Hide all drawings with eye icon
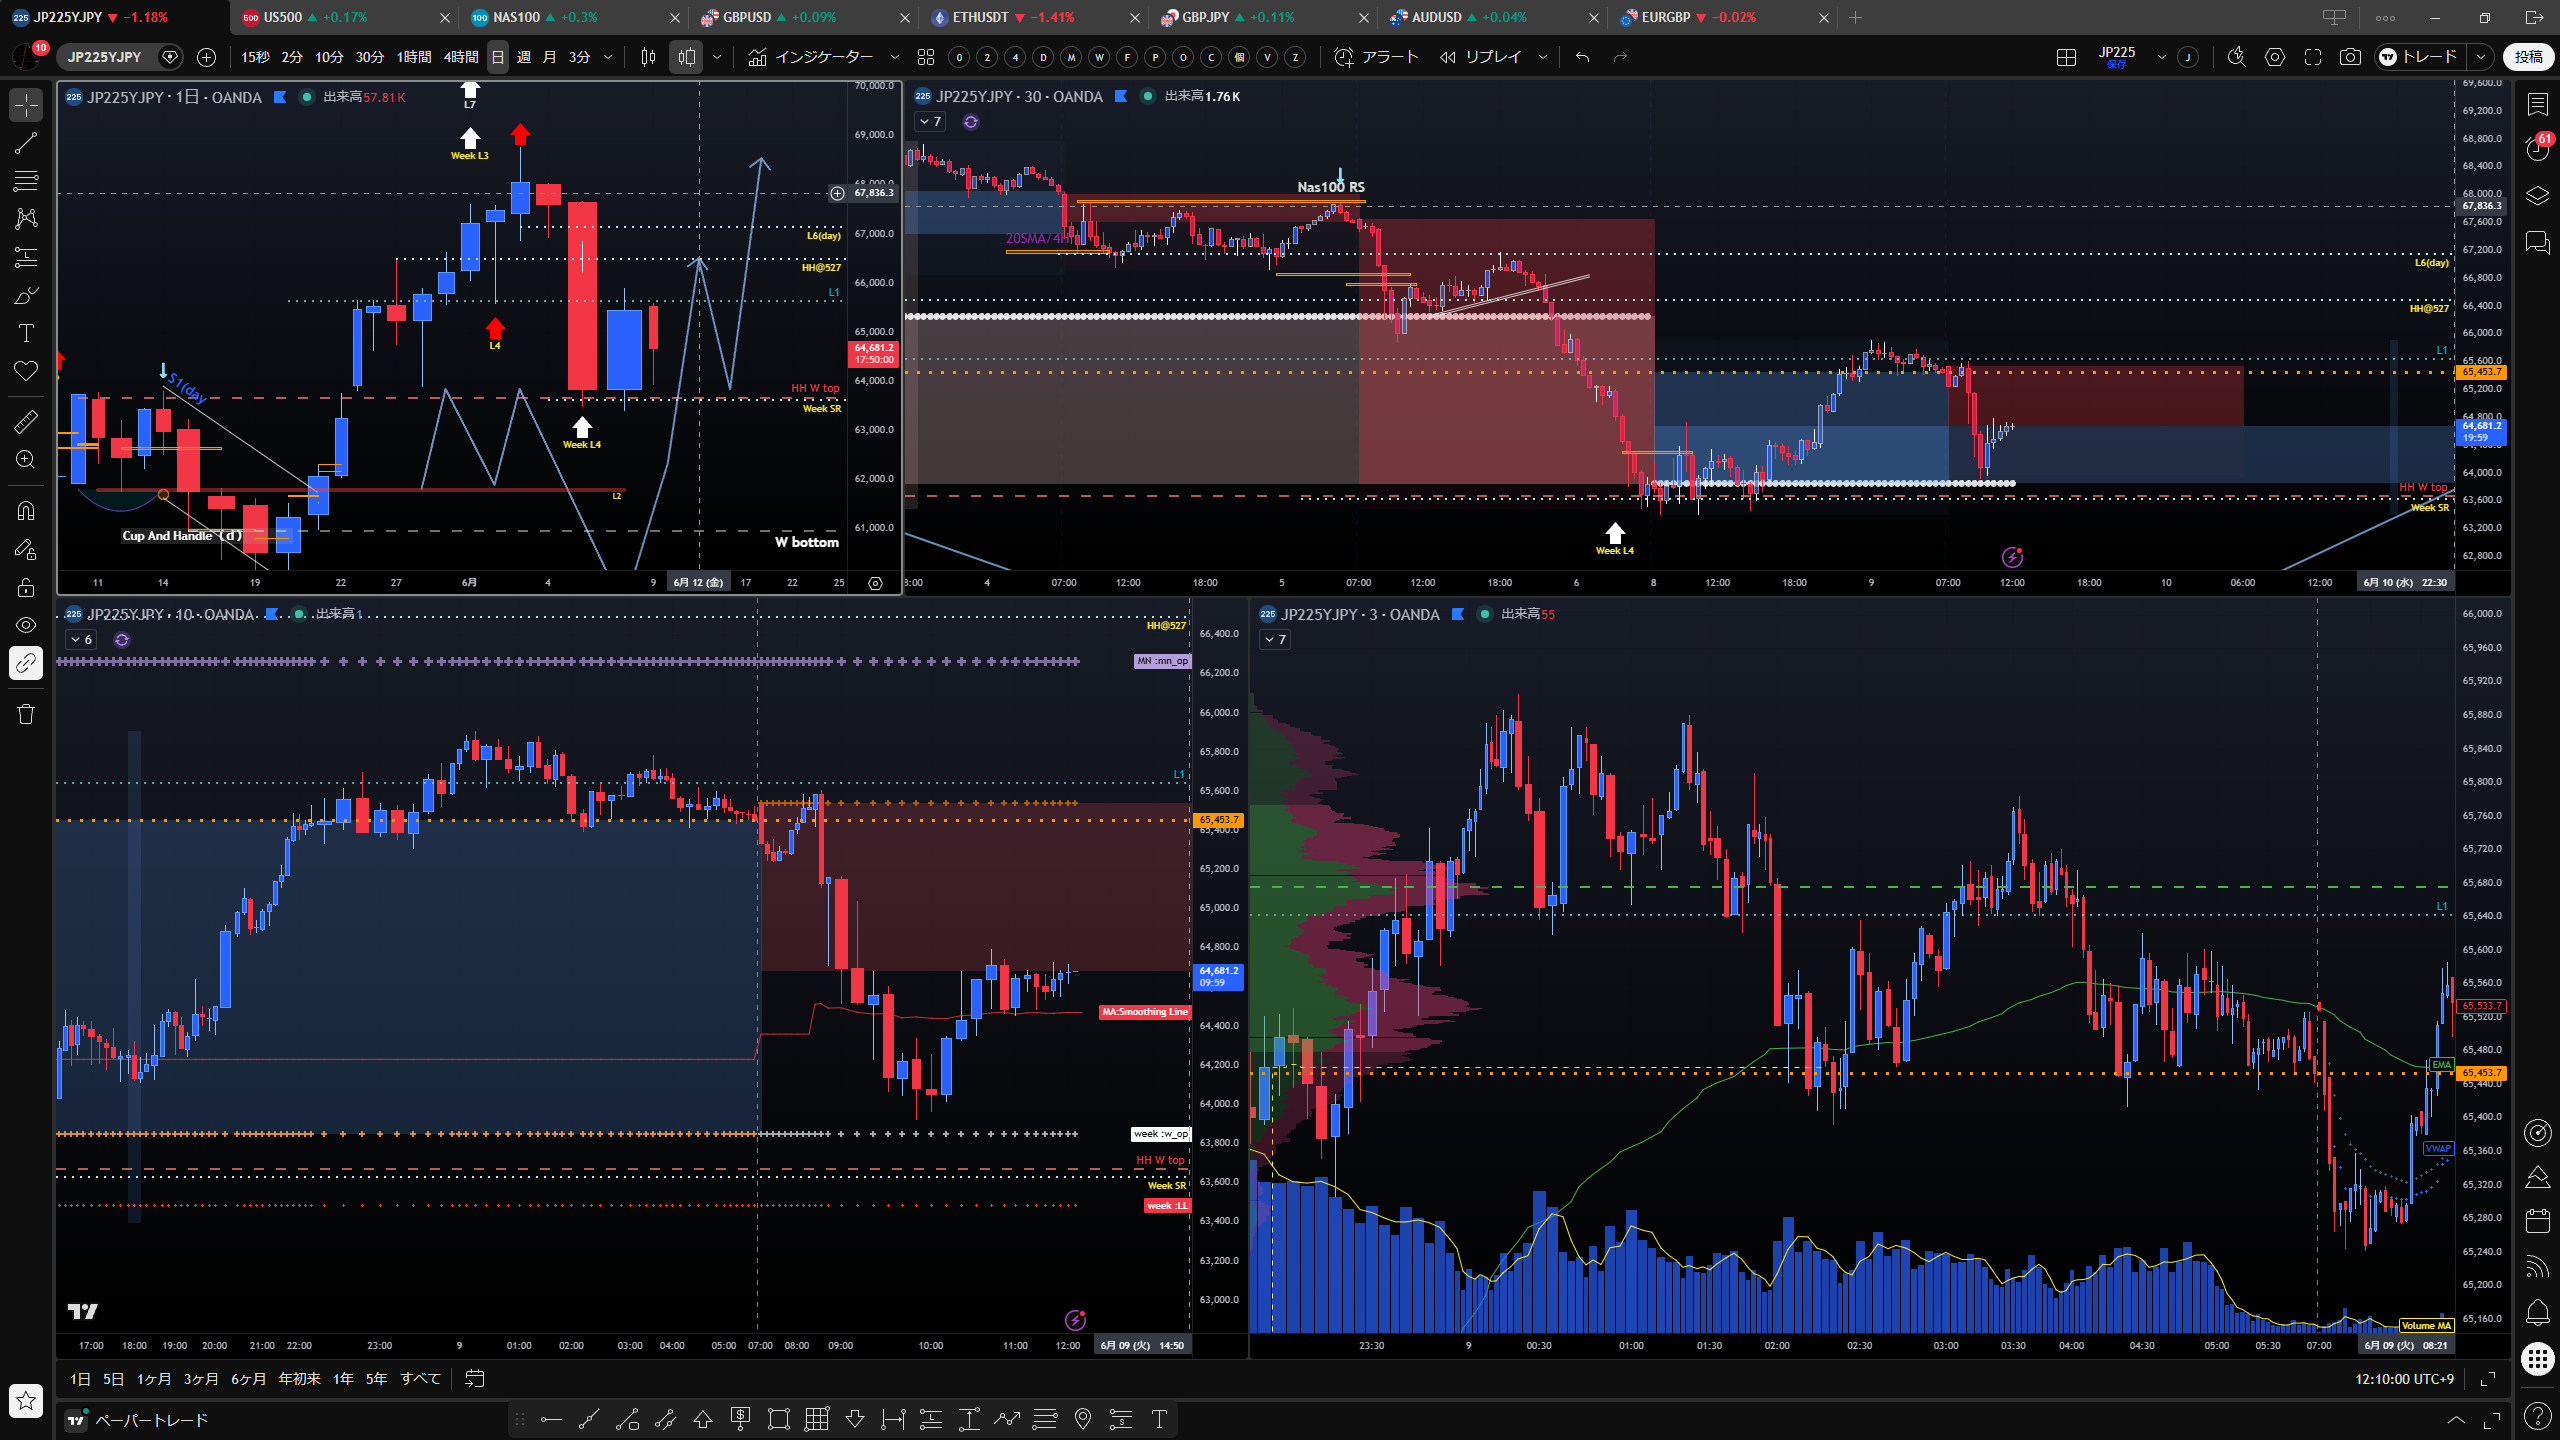Viewport: 2560px width, 1440px height. coord(26,625)
